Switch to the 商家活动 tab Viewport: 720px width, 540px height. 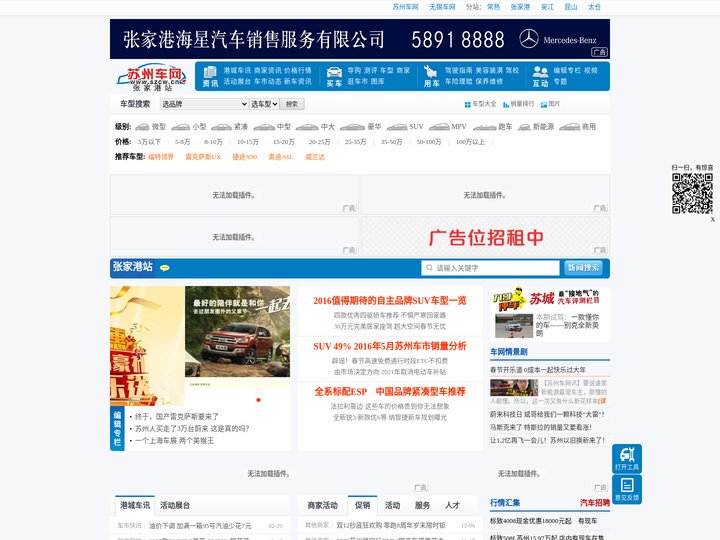point(322,505)
